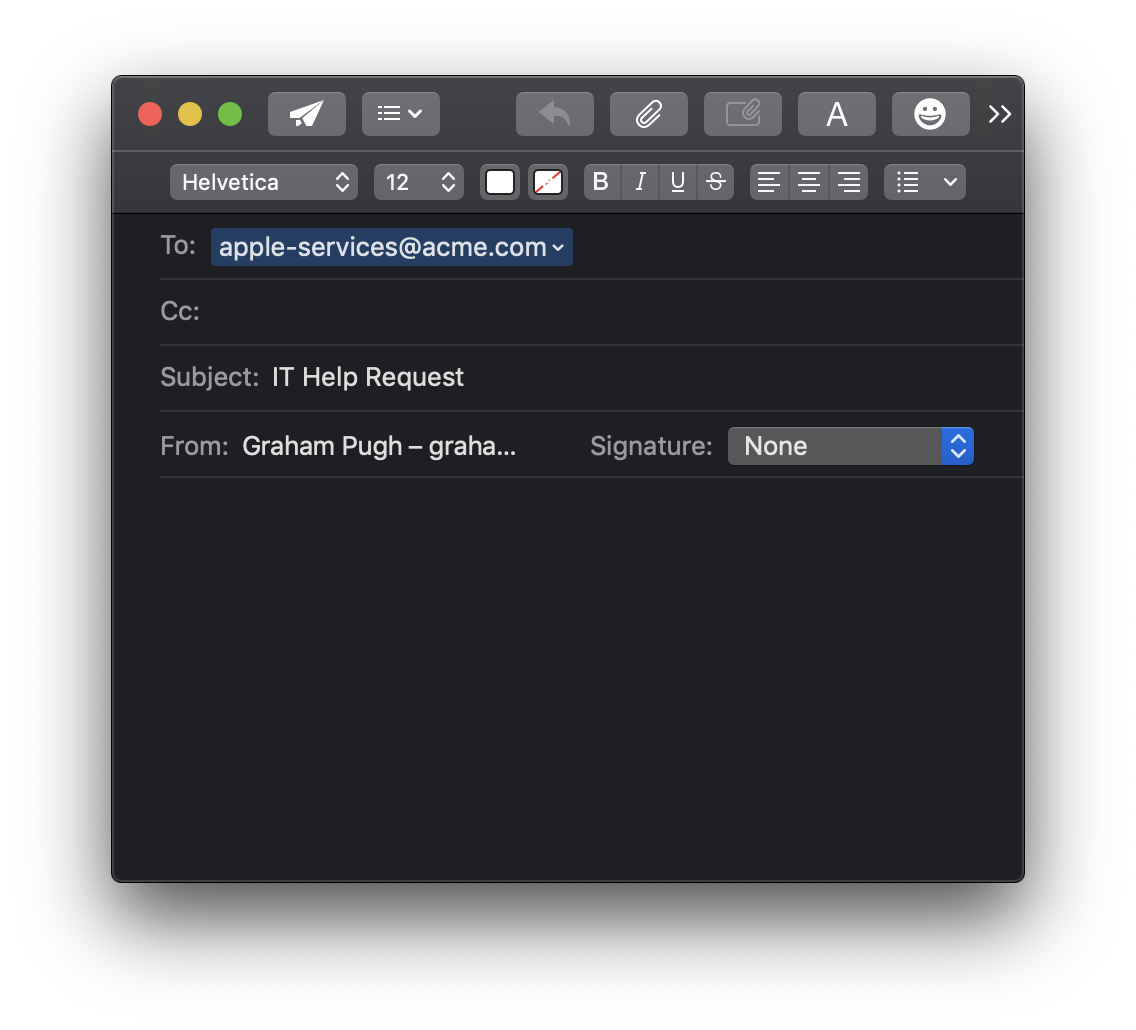
Task: Align text to the right
Action: (848, 182)
